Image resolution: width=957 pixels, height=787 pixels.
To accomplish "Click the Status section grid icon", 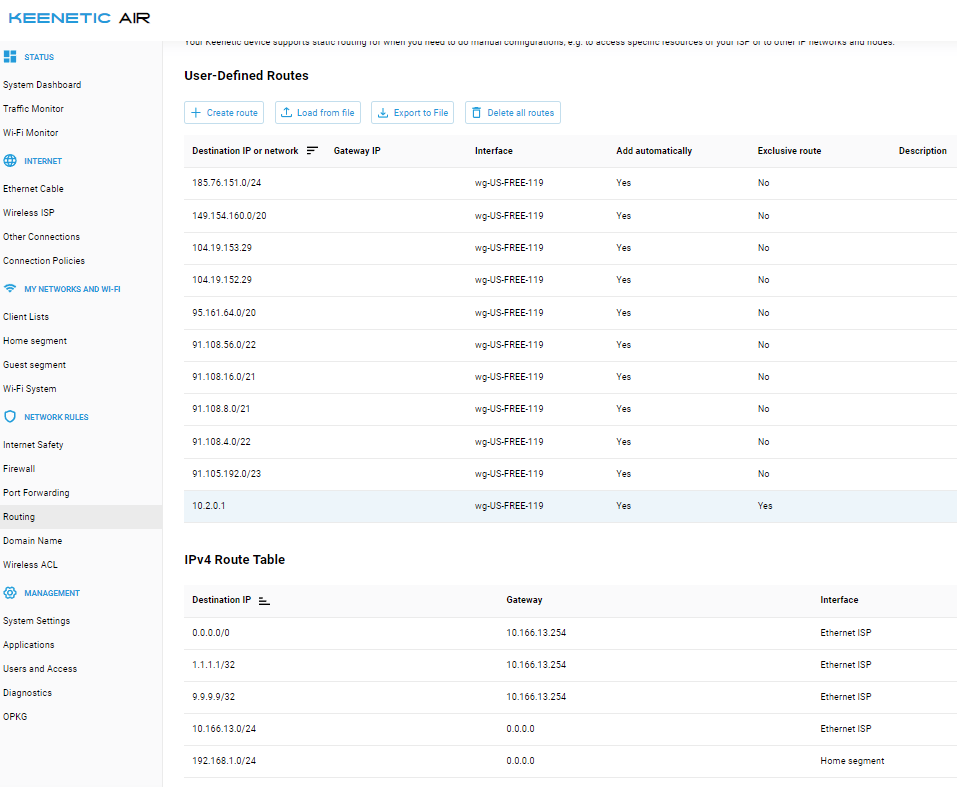I will coord(11,57).
